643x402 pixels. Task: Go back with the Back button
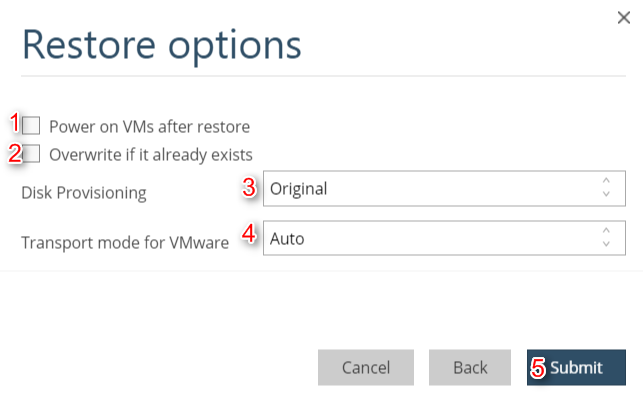pos(470,368)
